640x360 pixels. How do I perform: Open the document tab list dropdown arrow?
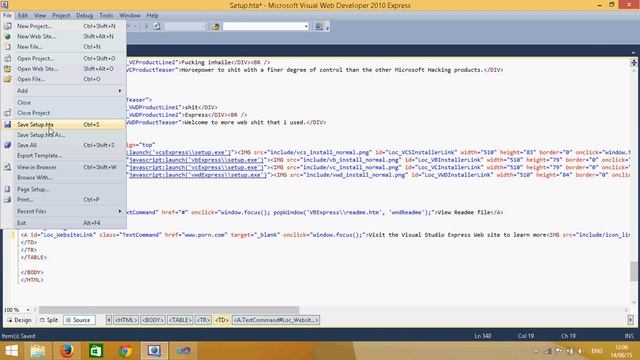(633, 52)
